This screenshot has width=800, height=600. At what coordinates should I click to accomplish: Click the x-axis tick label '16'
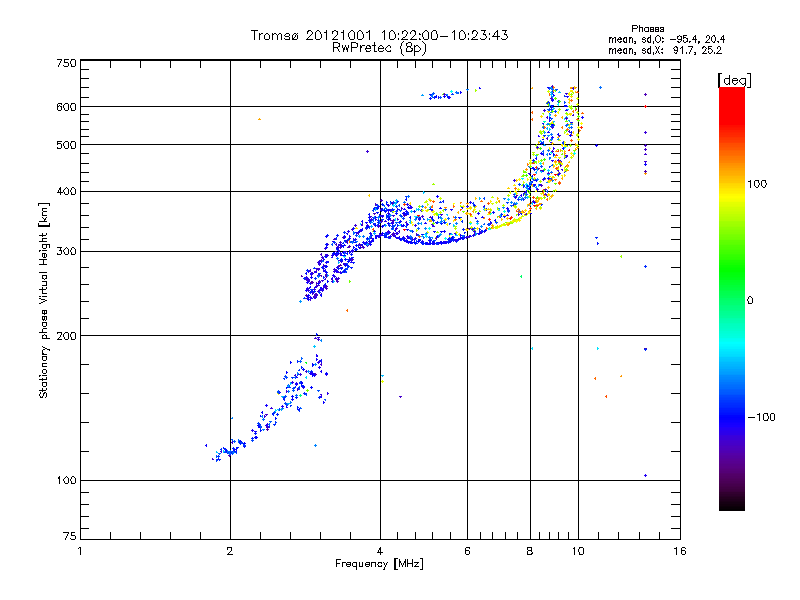pyautogui.click(x=680, y=551)
